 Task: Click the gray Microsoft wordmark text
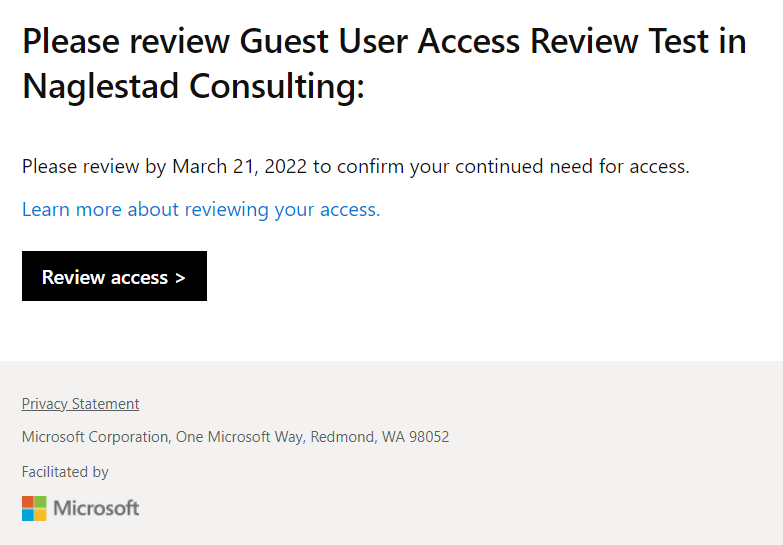tap(96, 509)
